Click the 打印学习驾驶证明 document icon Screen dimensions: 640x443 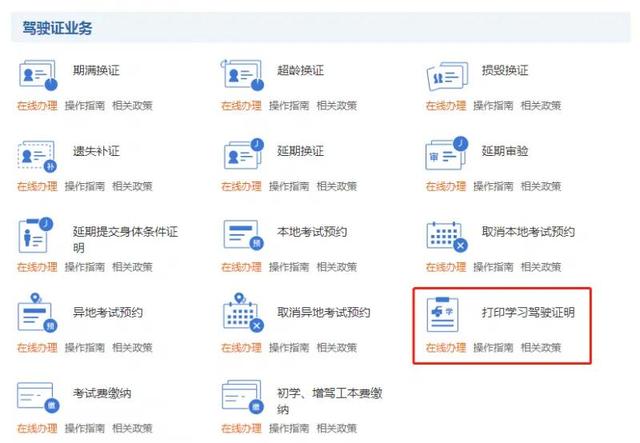pos(442,314)
